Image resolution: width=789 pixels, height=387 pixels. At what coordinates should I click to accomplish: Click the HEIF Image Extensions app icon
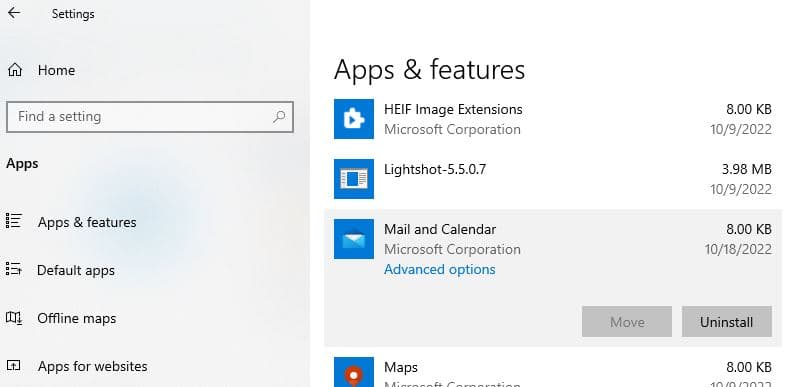tap(354, 119)
